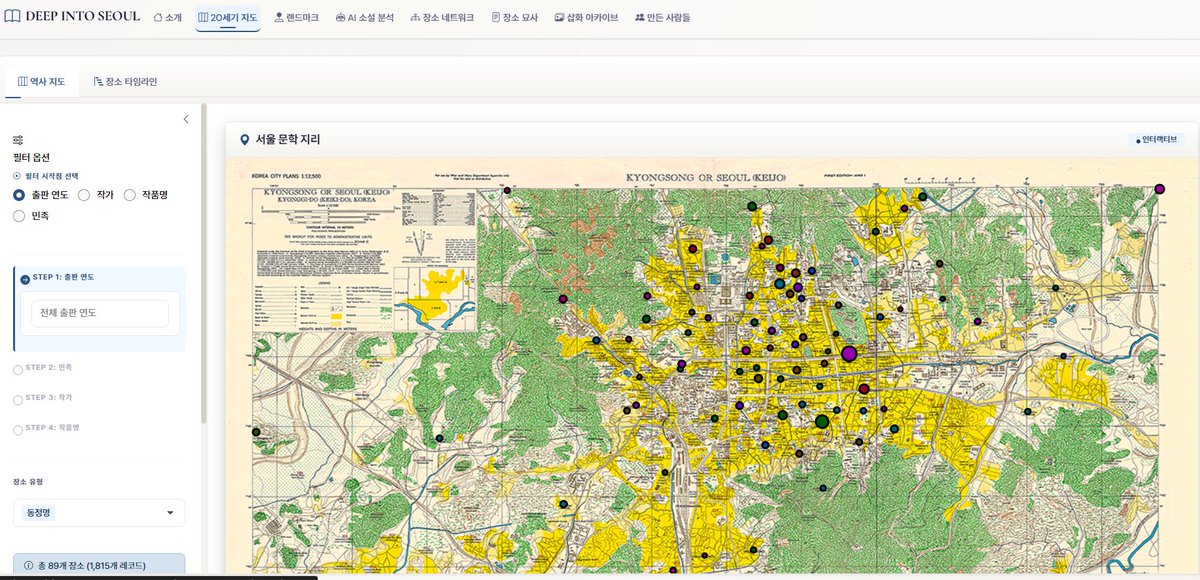The height and width of the screenshot is (580, 1200).
Task: Open the 만든 사람들 page
Action: coord(662,18)
